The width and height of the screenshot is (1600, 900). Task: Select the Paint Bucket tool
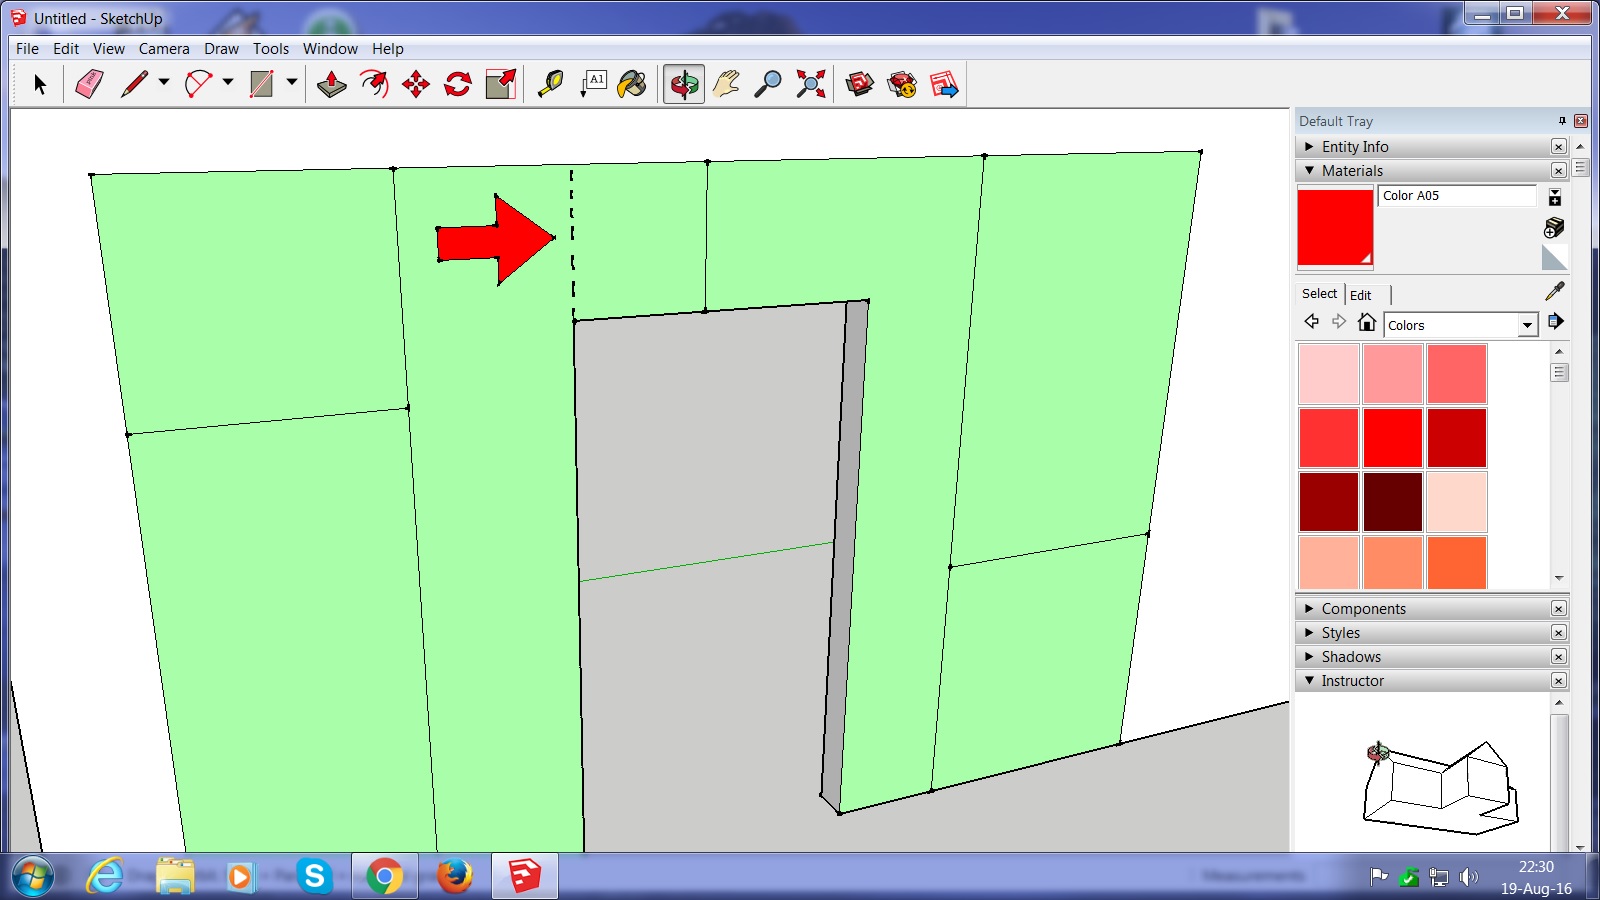(632, 84)
